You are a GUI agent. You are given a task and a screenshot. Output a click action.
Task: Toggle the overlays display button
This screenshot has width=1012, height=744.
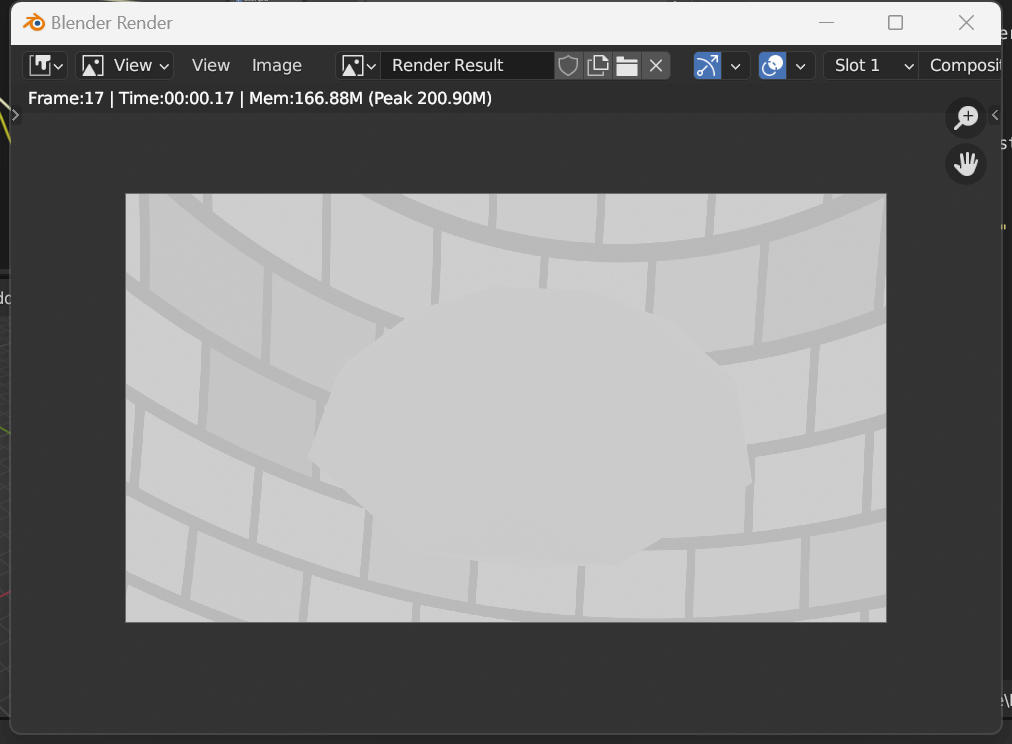click(x=773, y=66)
